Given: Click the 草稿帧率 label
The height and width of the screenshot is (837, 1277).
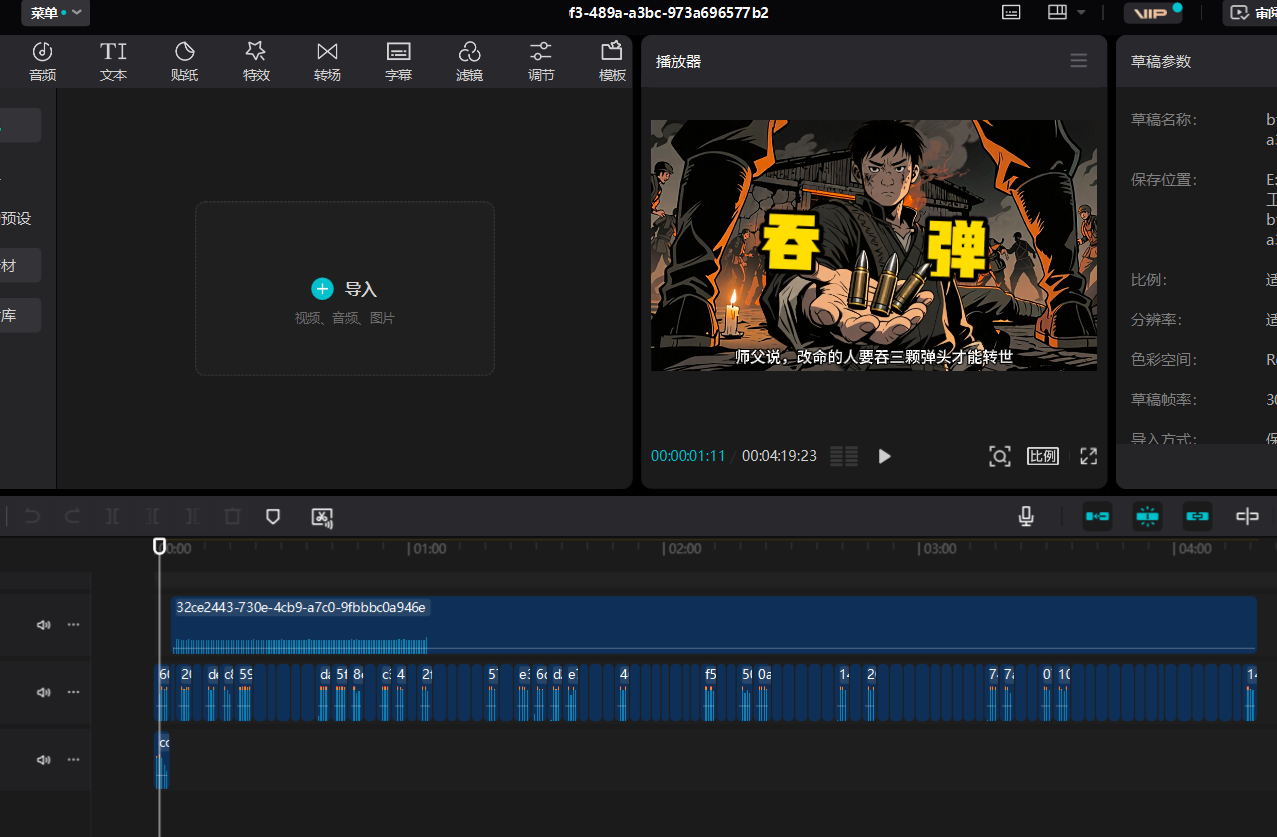Looking at the screenshot, I should [1163, 400].
